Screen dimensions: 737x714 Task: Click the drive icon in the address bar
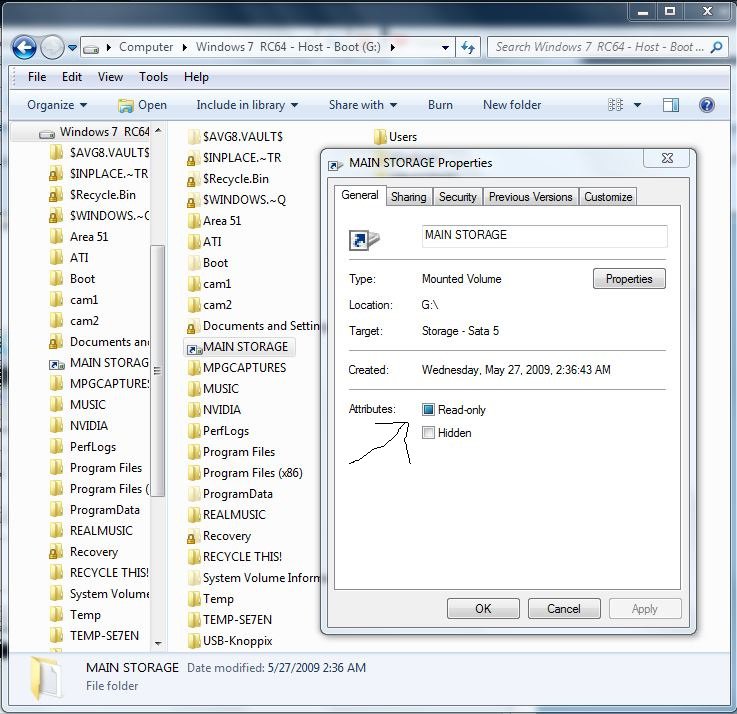pyautogui.click(x=91, y=48)
